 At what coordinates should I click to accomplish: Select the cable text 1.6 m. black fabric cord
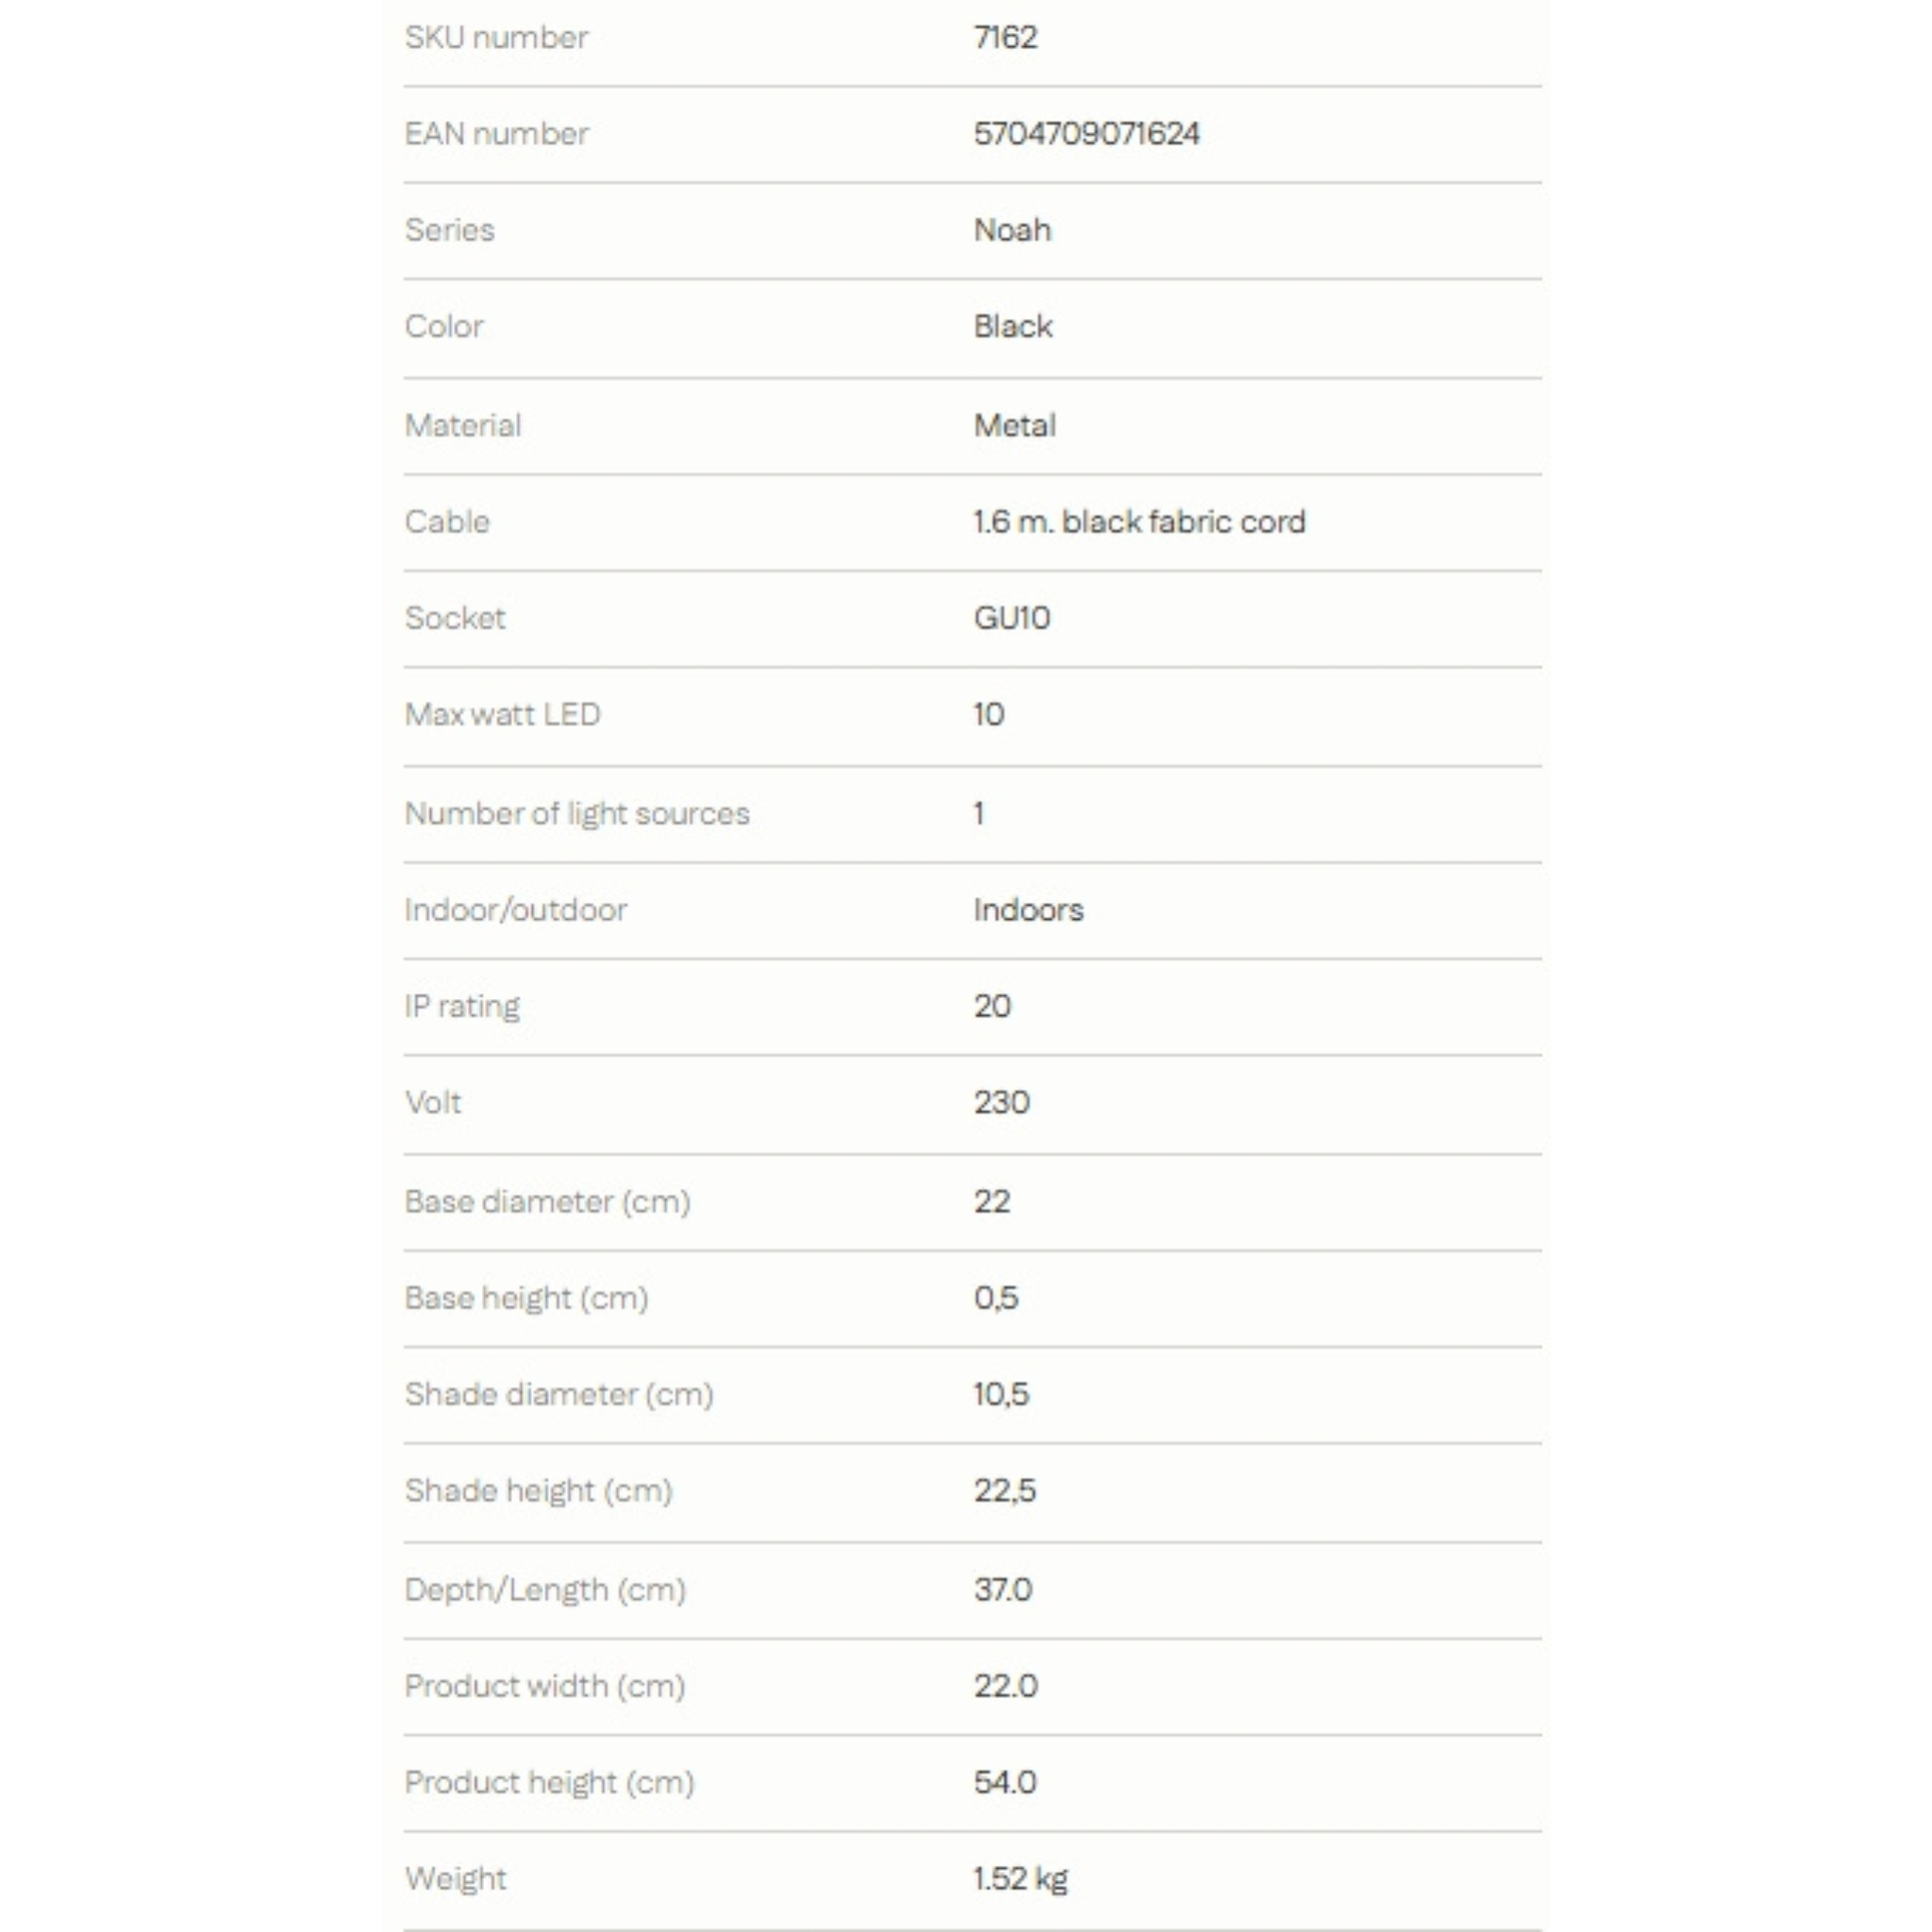[1140, 521]
